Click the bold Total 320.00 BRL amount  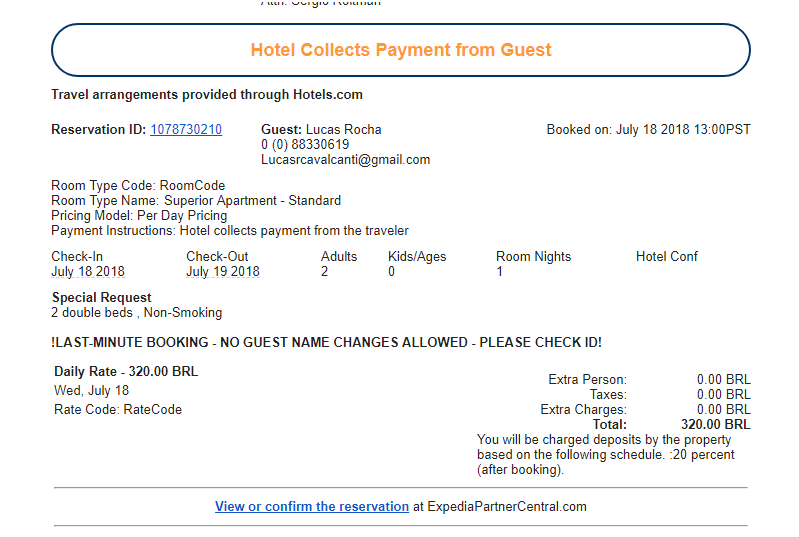[x=715, y=425]
